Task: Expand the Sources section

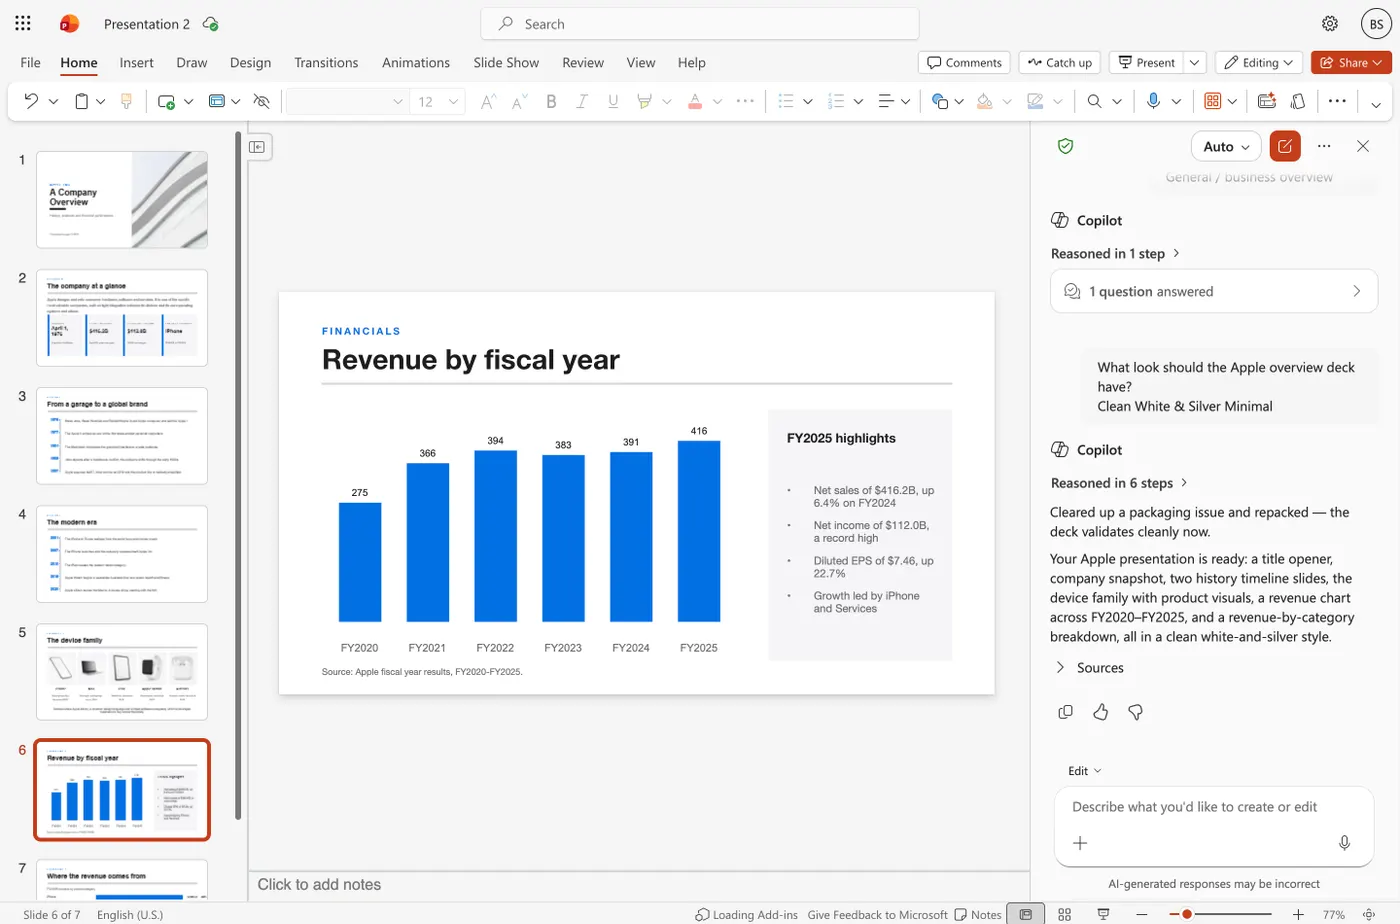Action: coord(1089,668)
